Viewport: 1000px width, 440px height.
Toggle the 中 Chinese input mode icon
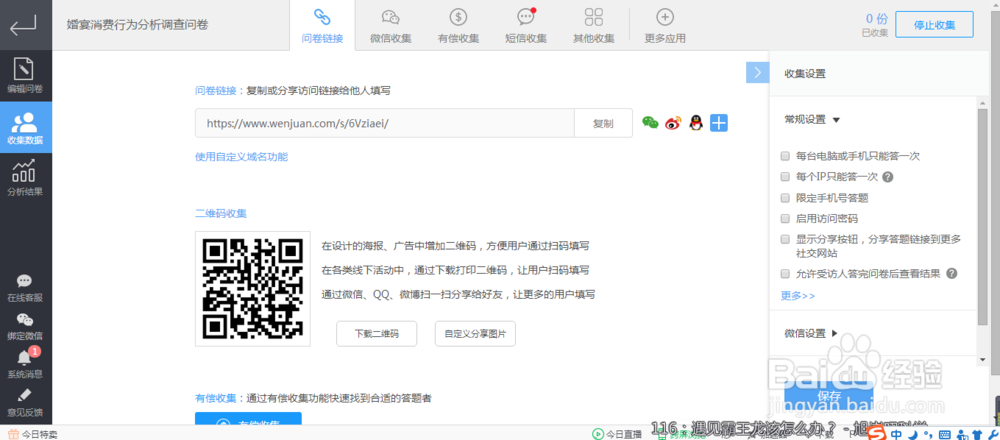[x=896, y=434]
